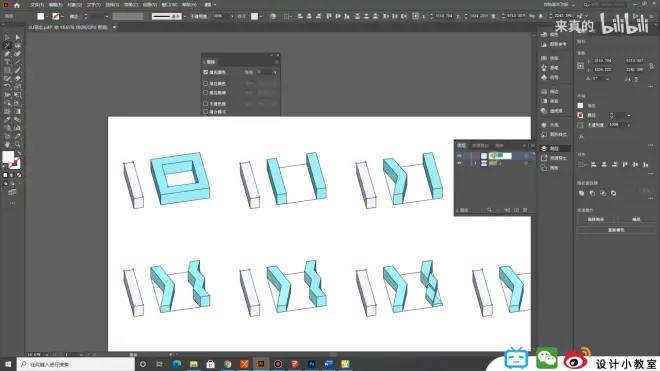Select the Hand tool
The height and width of the screenshot is (371, 660).
pyautogui.click(x=8, y=144)
